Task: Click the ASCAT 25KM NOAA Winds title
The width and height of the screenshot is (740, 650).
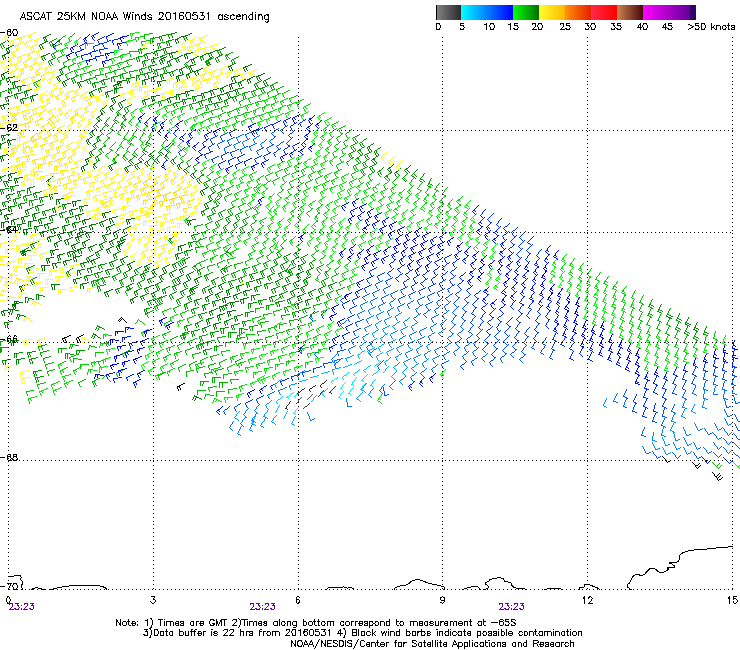Action: click(x=144, y=17)
